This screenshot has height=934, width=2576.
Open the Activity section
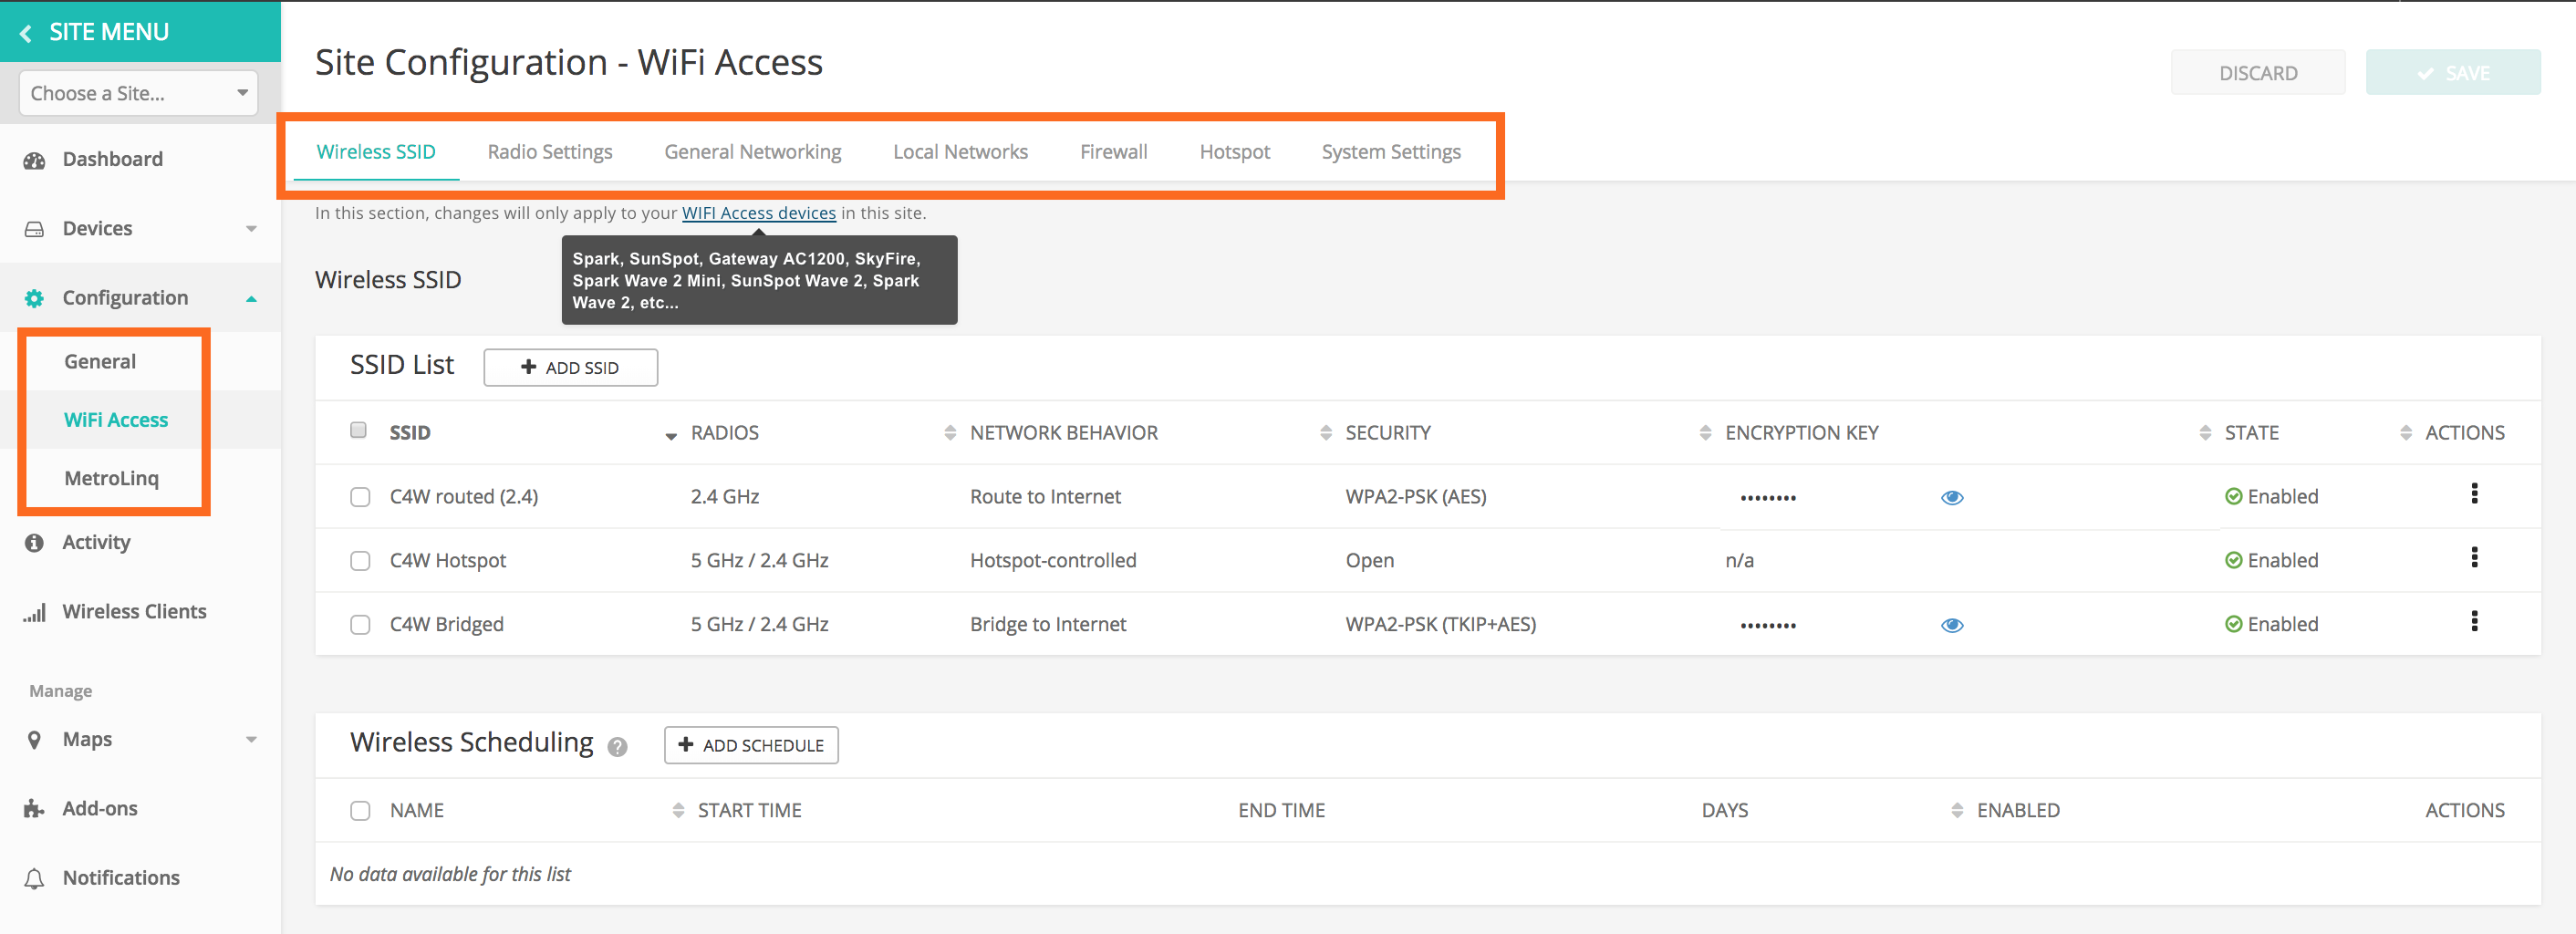95,541
